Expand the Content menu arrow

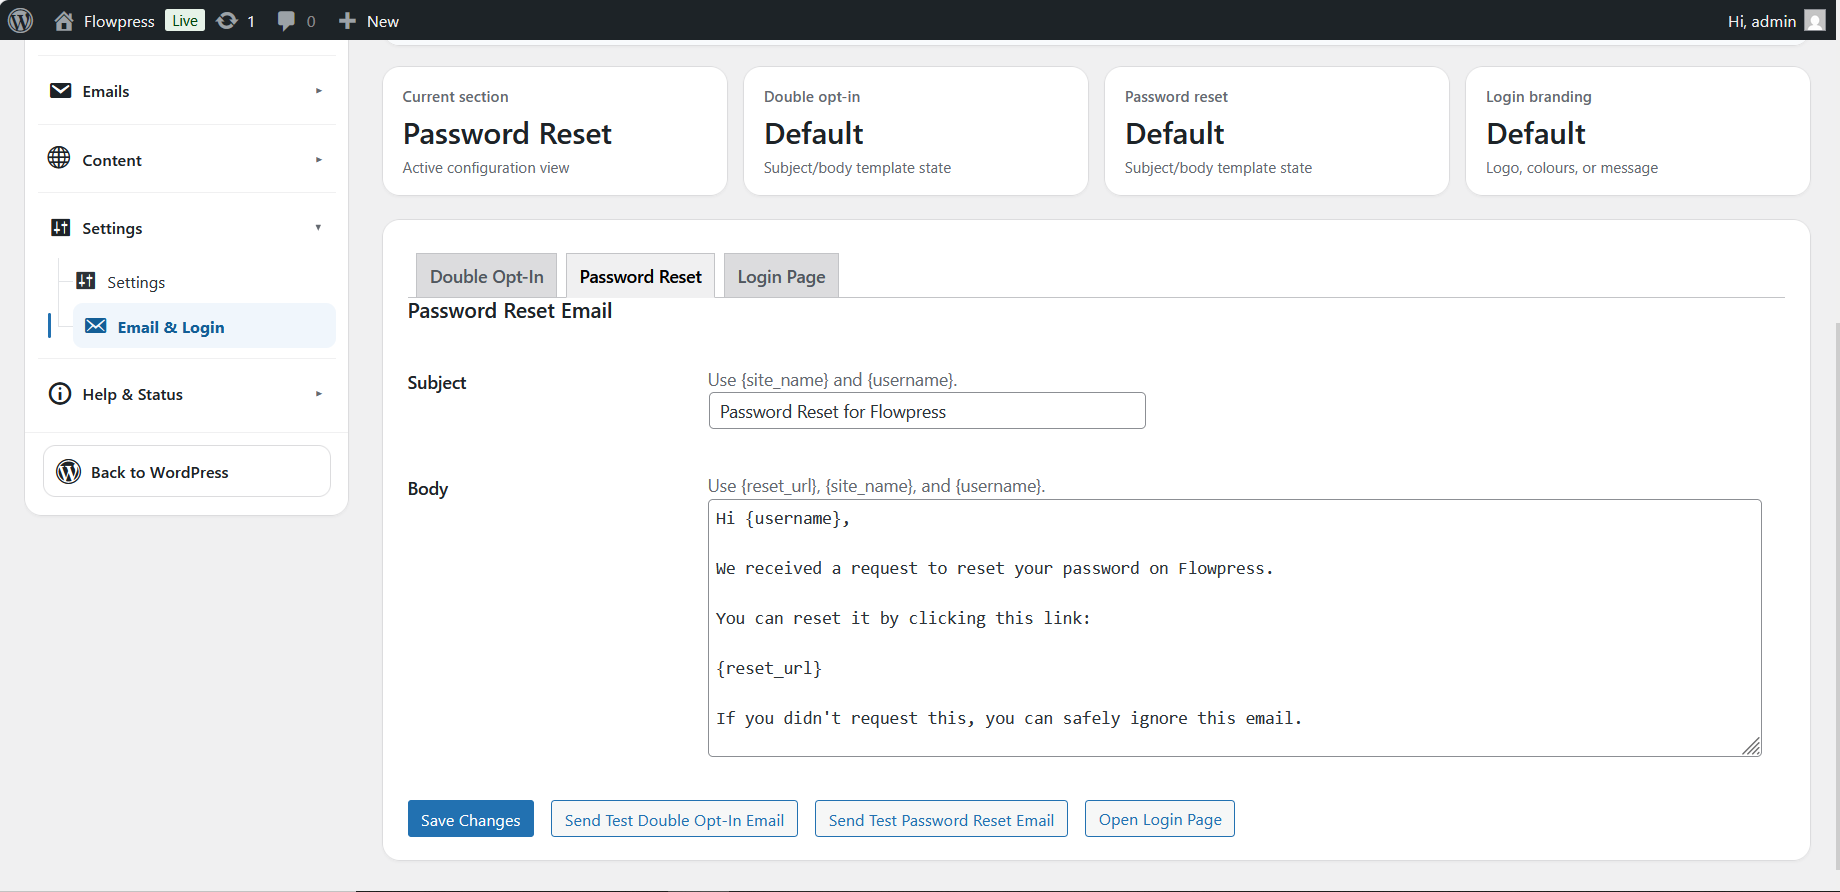click(x=319, y=160)
